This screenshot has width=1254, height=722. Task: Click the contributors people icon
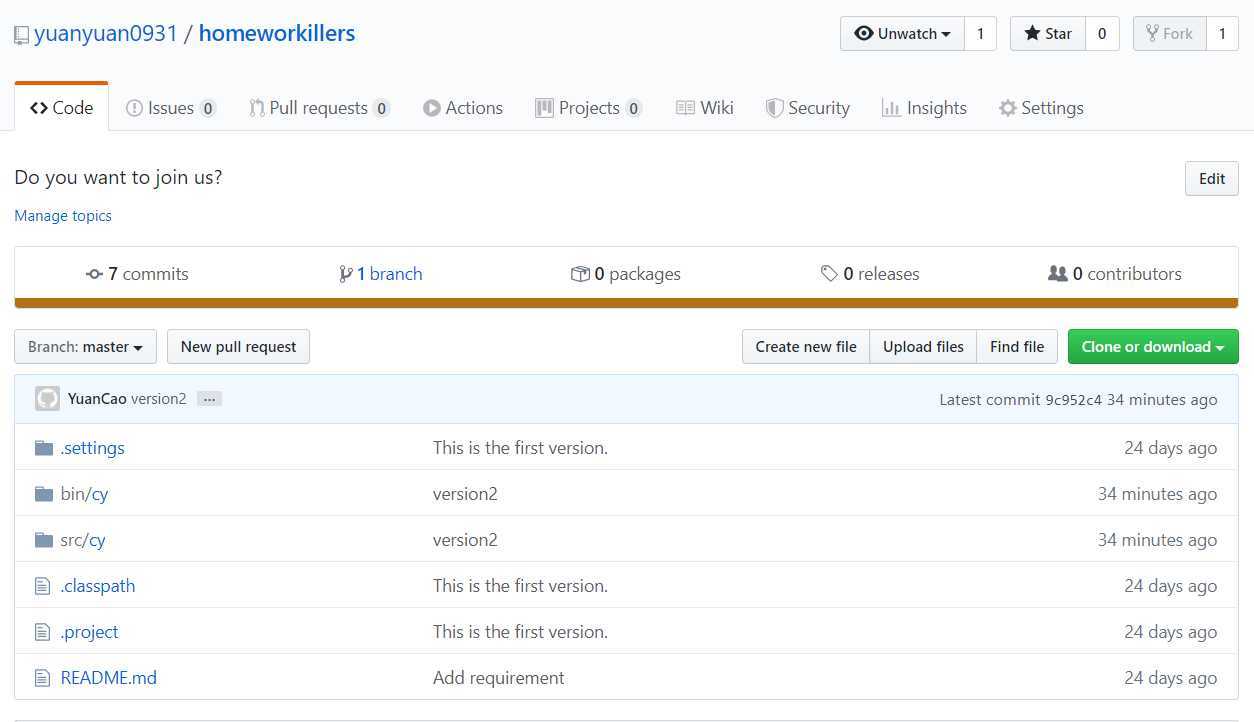click(x=1058, y=274)
